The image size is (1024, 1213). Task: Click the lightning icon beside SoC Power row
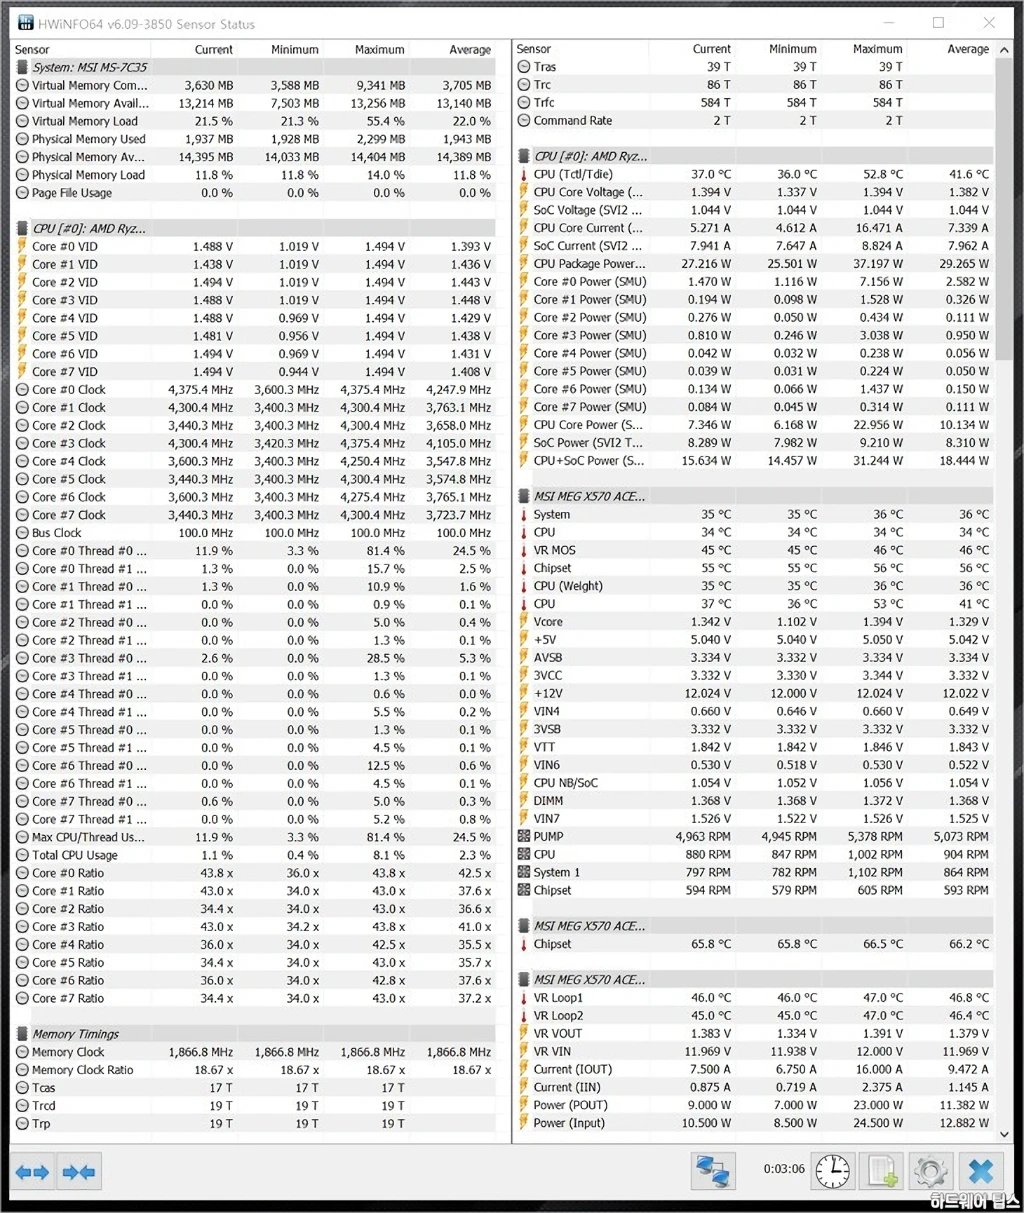(x=524, y=443)
